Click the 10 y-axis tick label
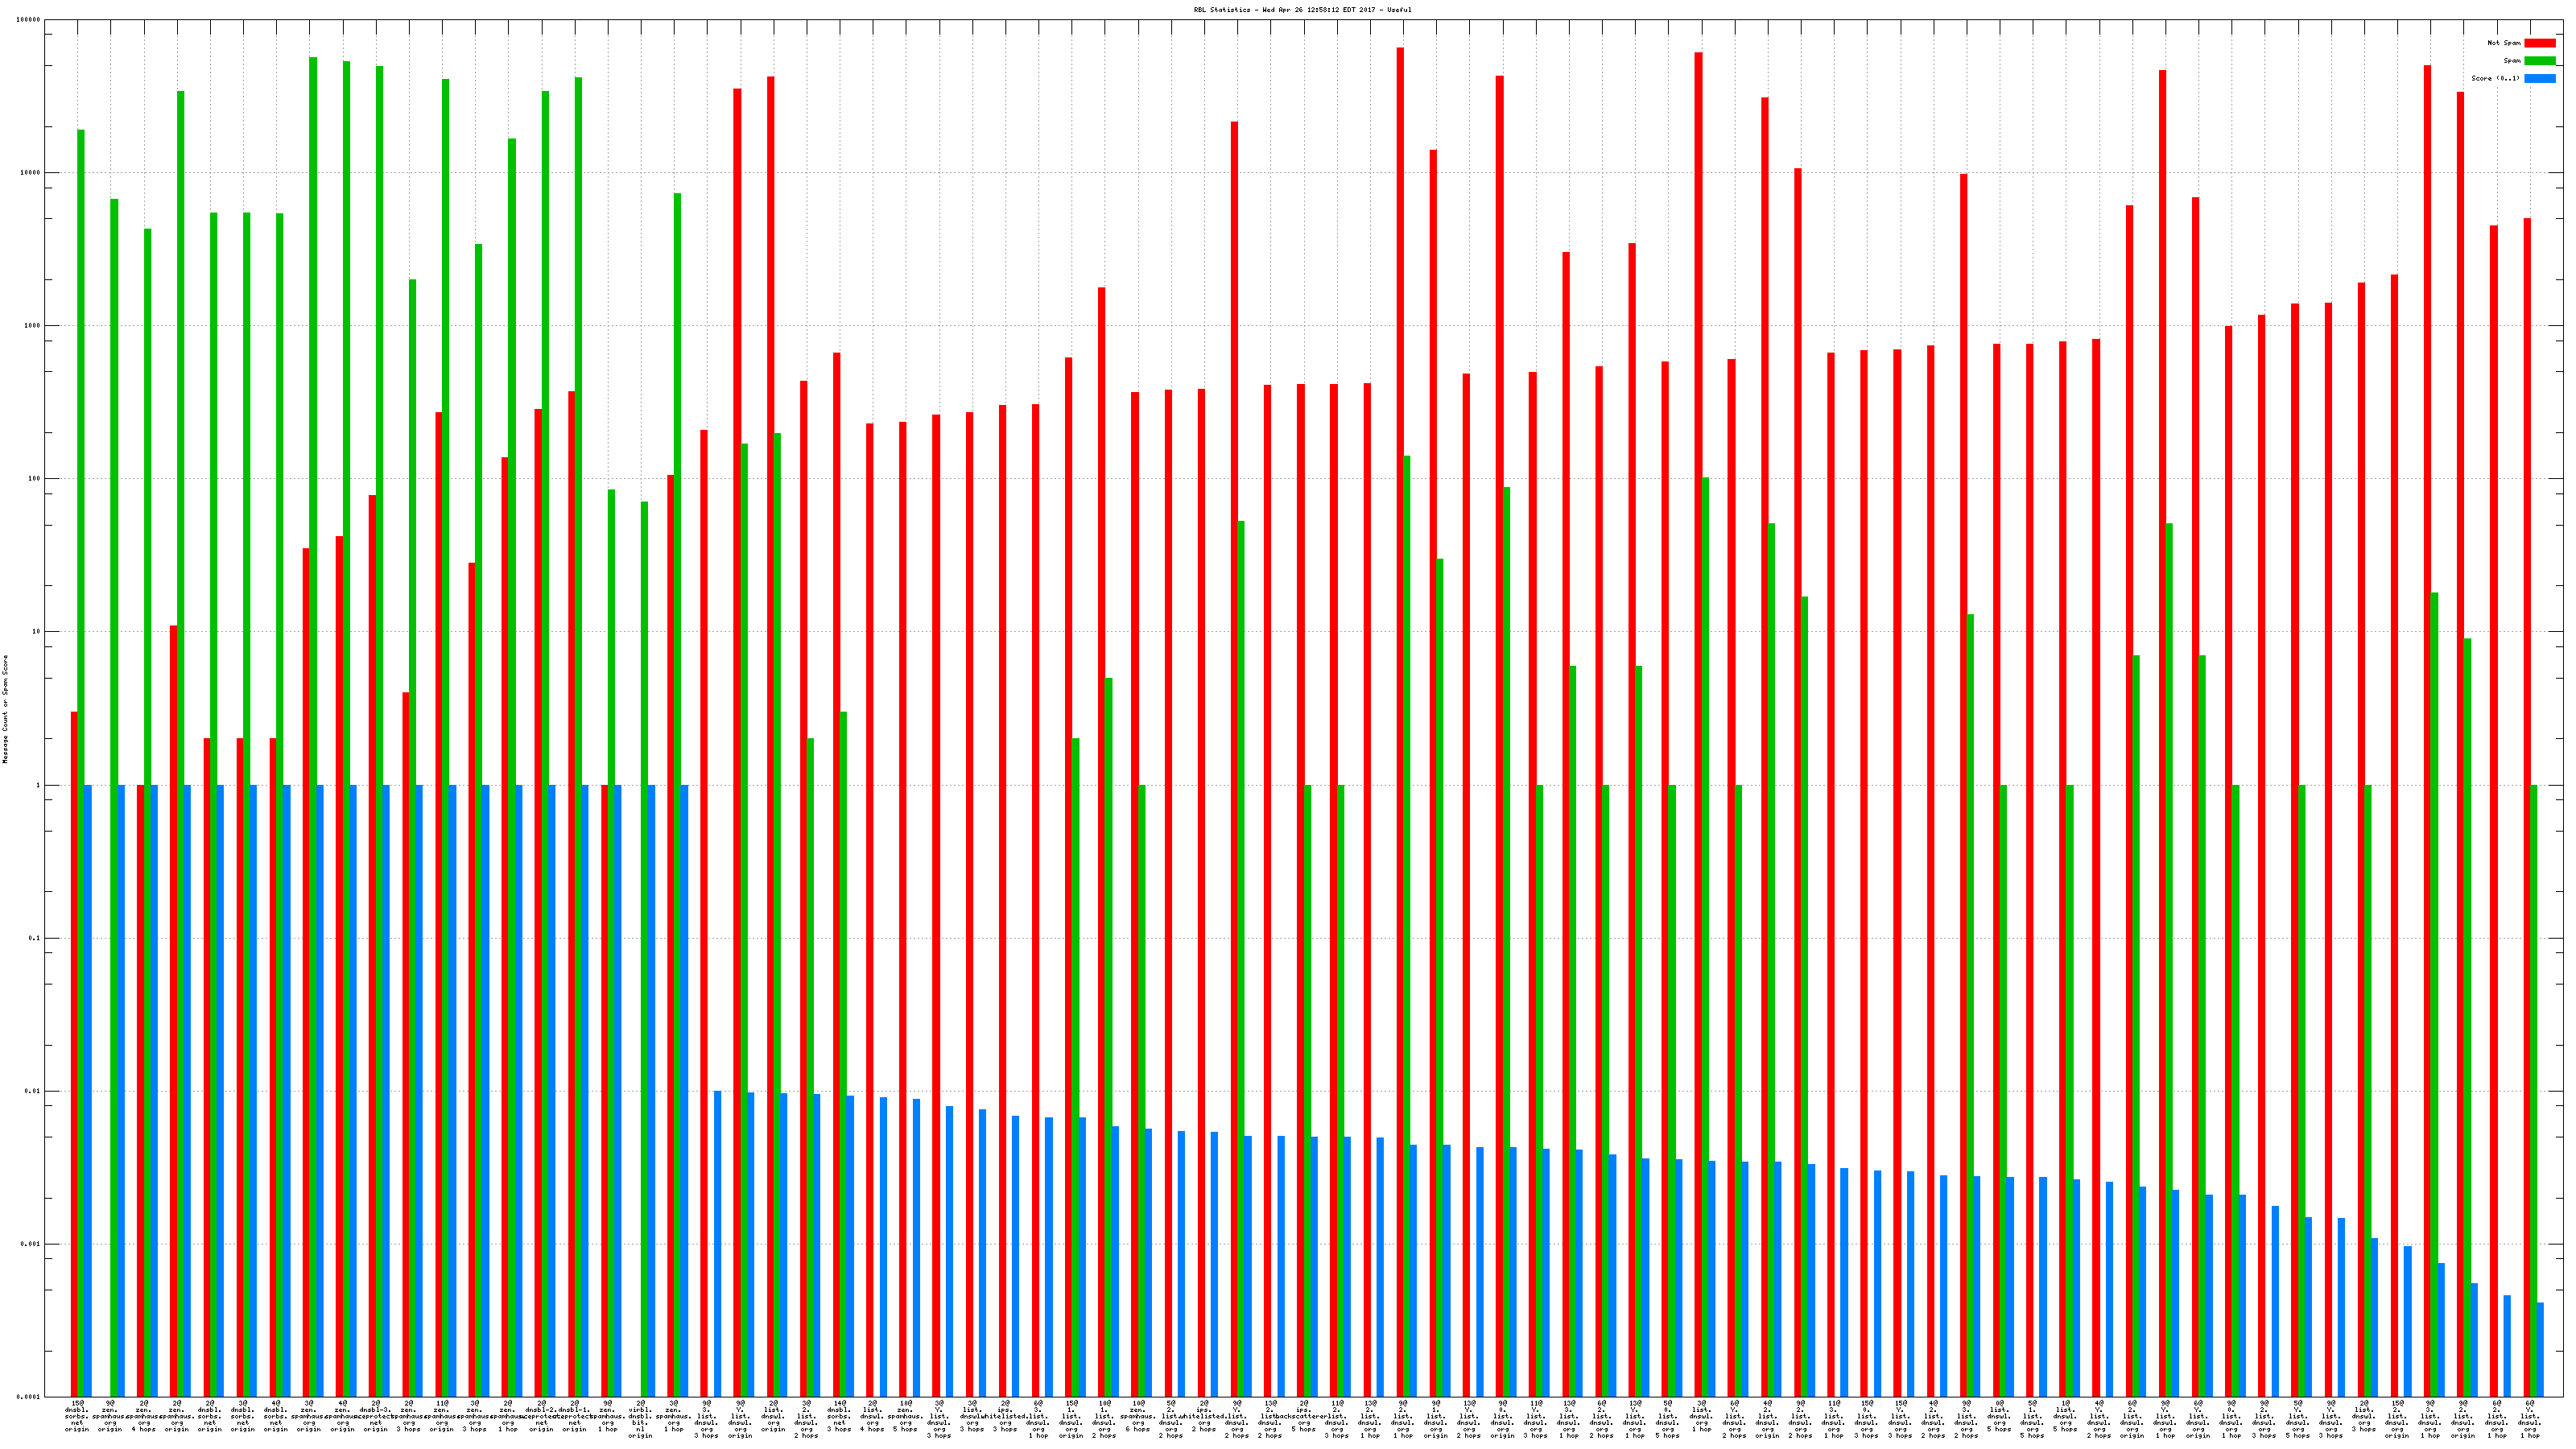This screenshot has width=2576, height=1449. pyautogui.click(x=36, y=632)
